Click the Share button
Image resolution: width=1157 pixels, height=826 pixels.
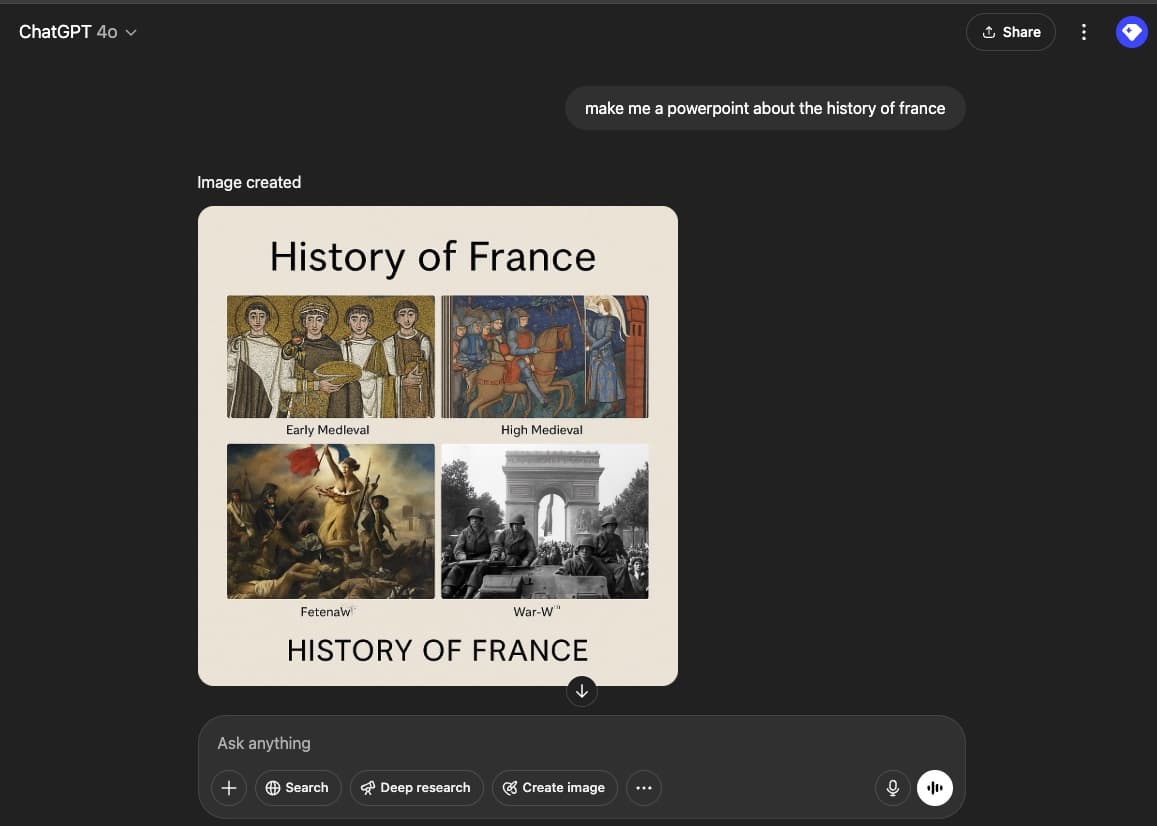pos(1010,31)
